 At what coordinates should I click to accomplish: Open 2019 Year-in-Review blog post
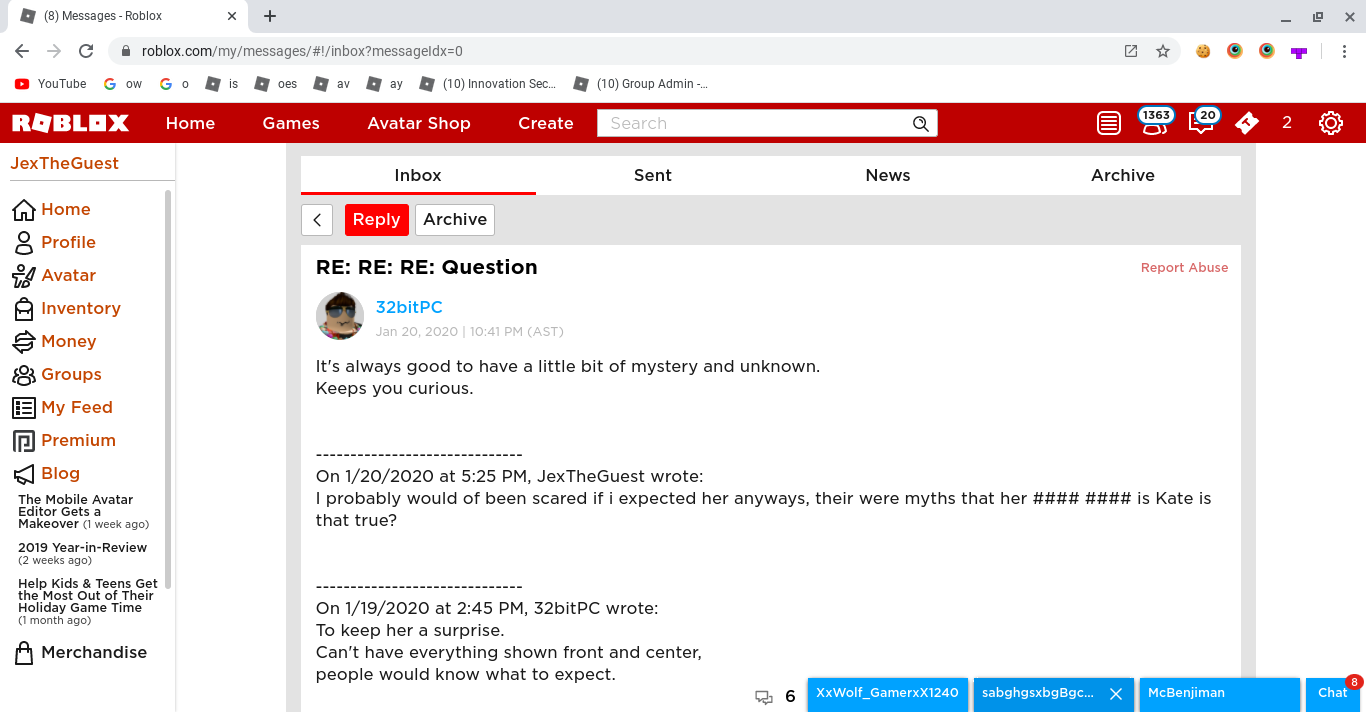(82, 554)
